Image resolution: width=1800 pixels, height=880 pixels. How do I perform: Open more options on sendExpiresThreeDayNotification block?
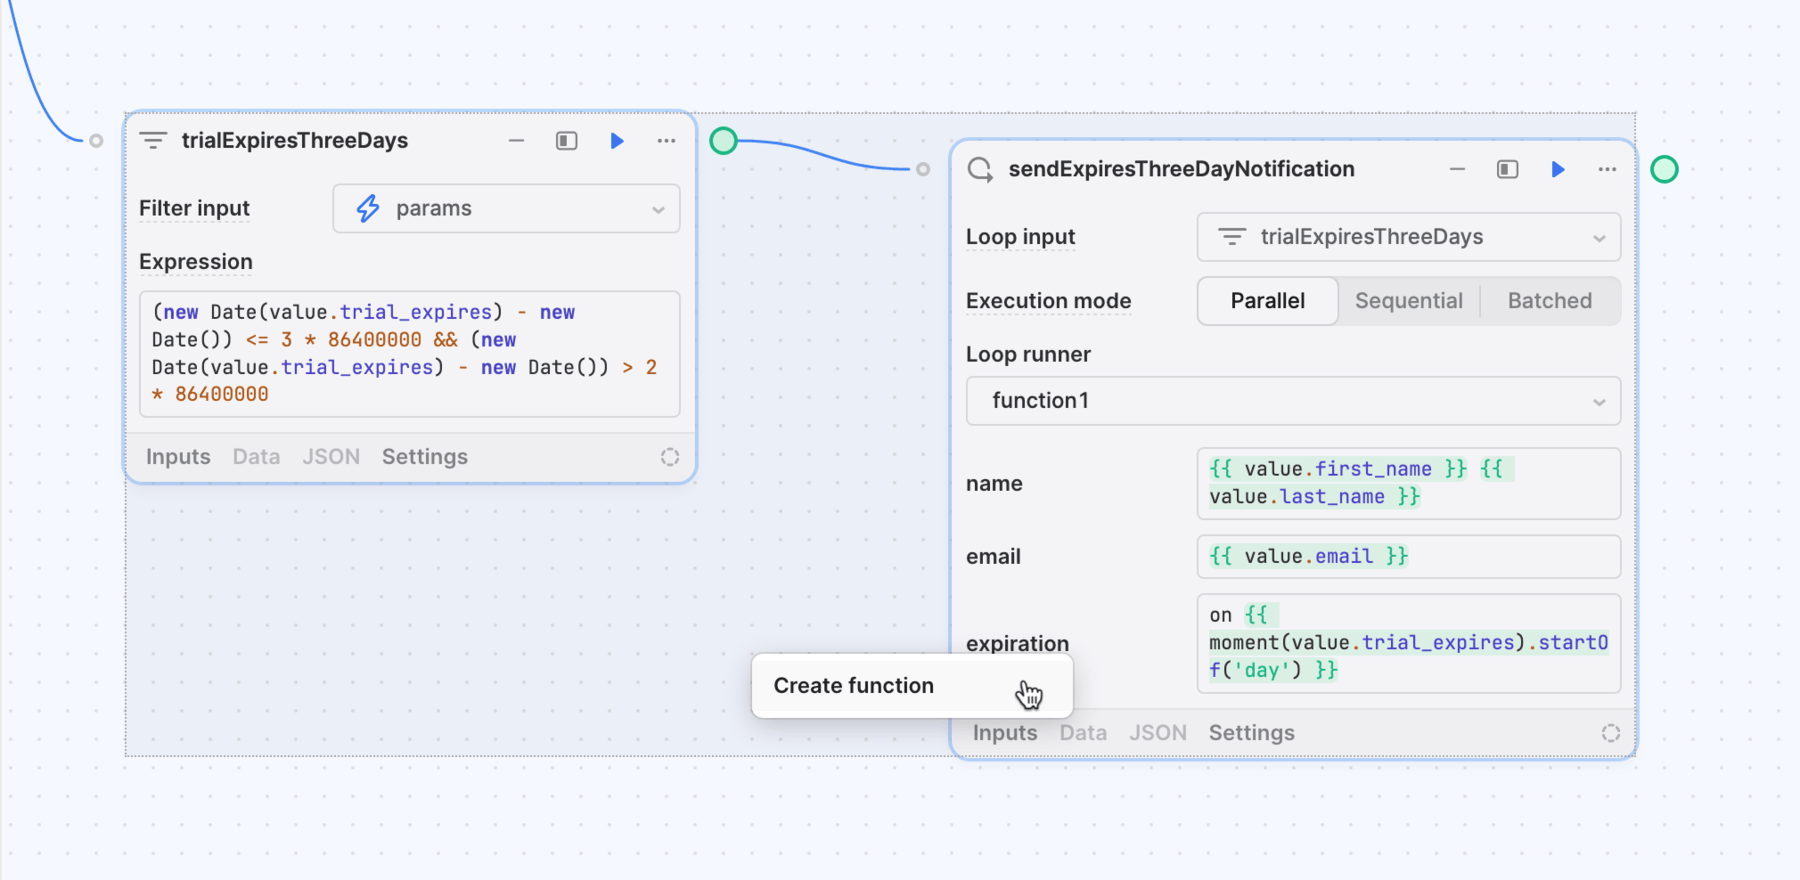click(1607, 170)
